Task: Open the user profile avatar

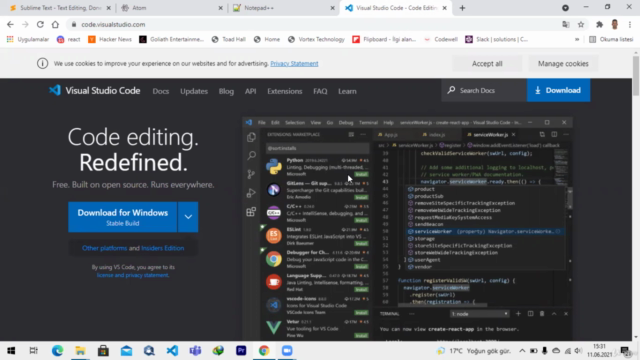Action: (x=615, y=24)
